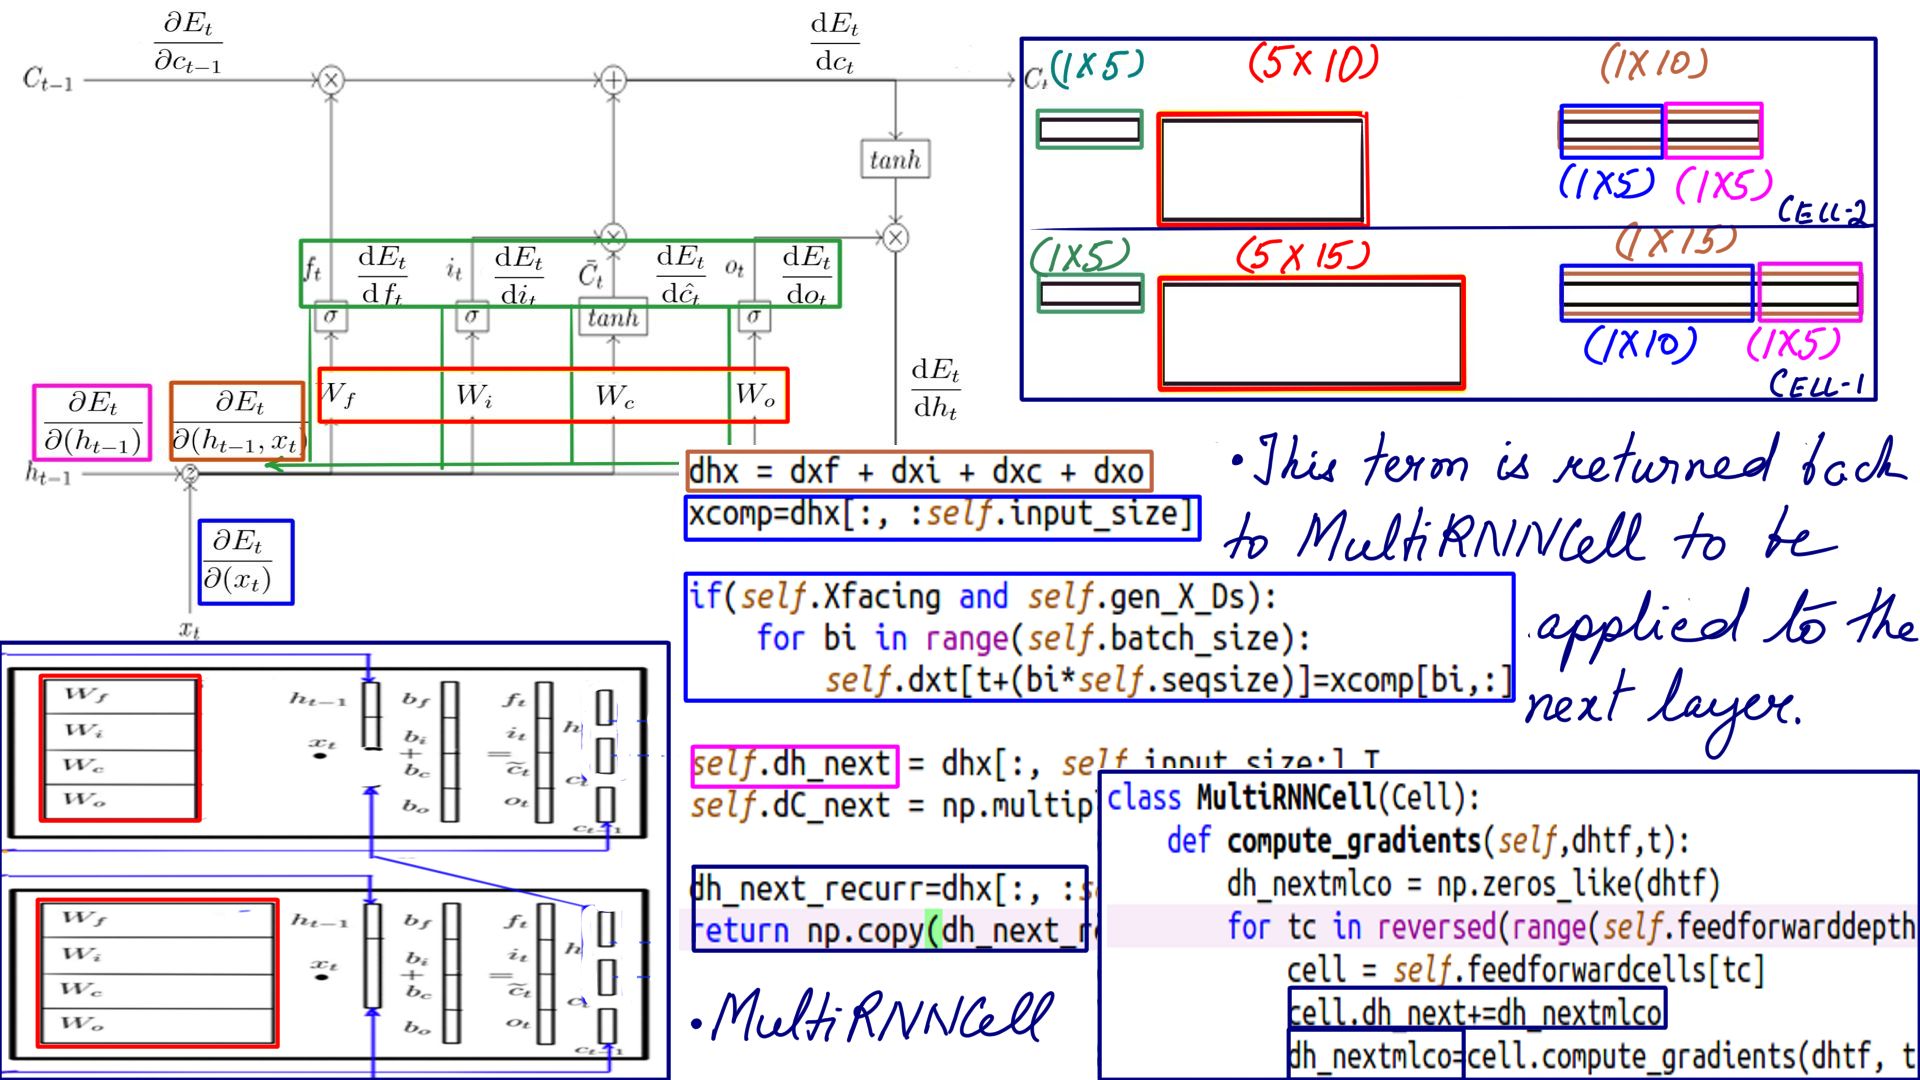The width and height of the screenshot is (1920, 1080).
Task: Click 'Wc' inside the red weights box of the LSTM diagram
Action: [x=615, y=396]
